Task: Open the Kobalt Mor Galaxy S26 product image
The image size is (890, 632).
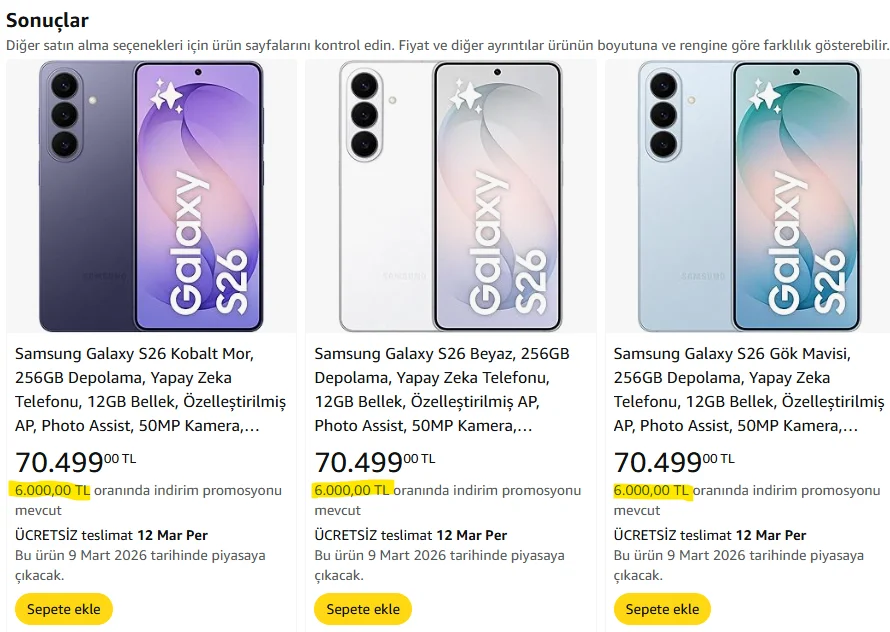Action: [151, 196]
